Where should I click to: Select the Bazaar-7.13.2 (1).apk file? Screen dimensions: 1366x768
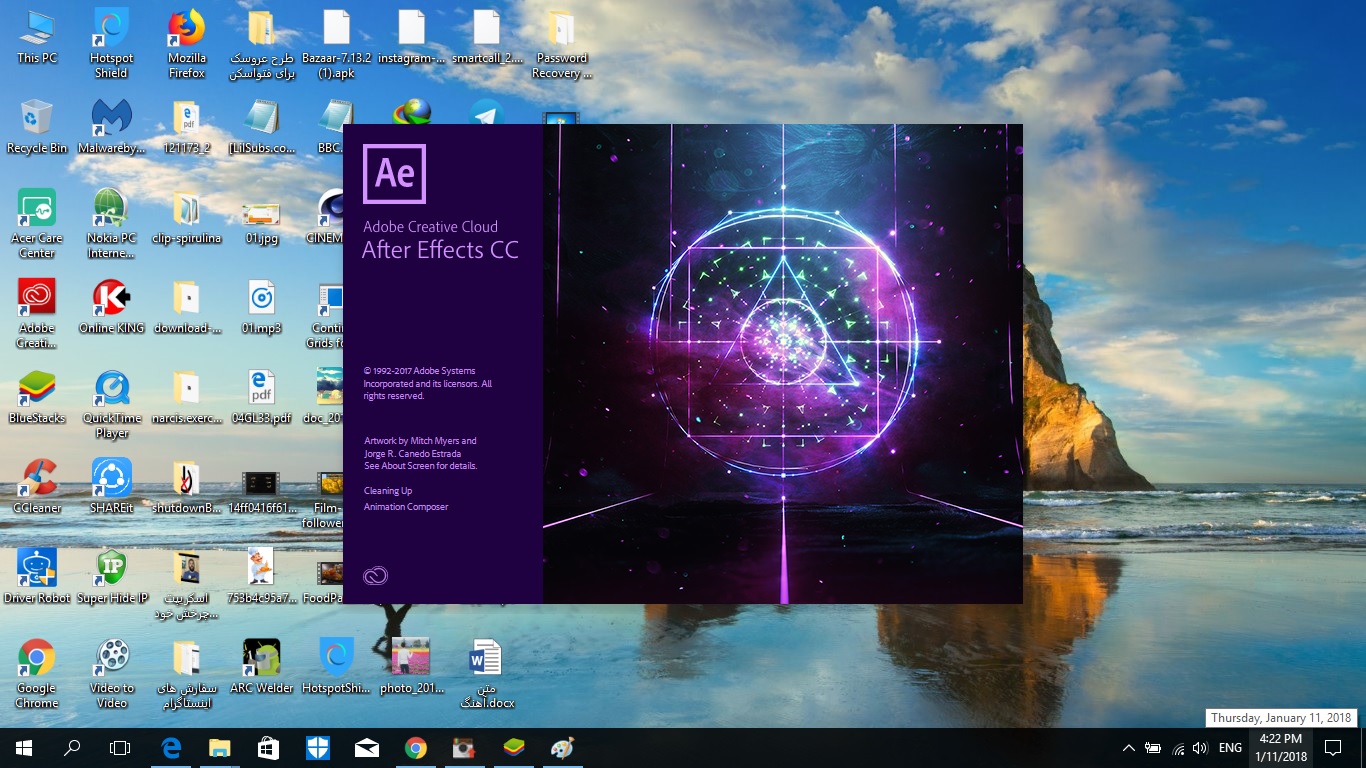point(337,44)
